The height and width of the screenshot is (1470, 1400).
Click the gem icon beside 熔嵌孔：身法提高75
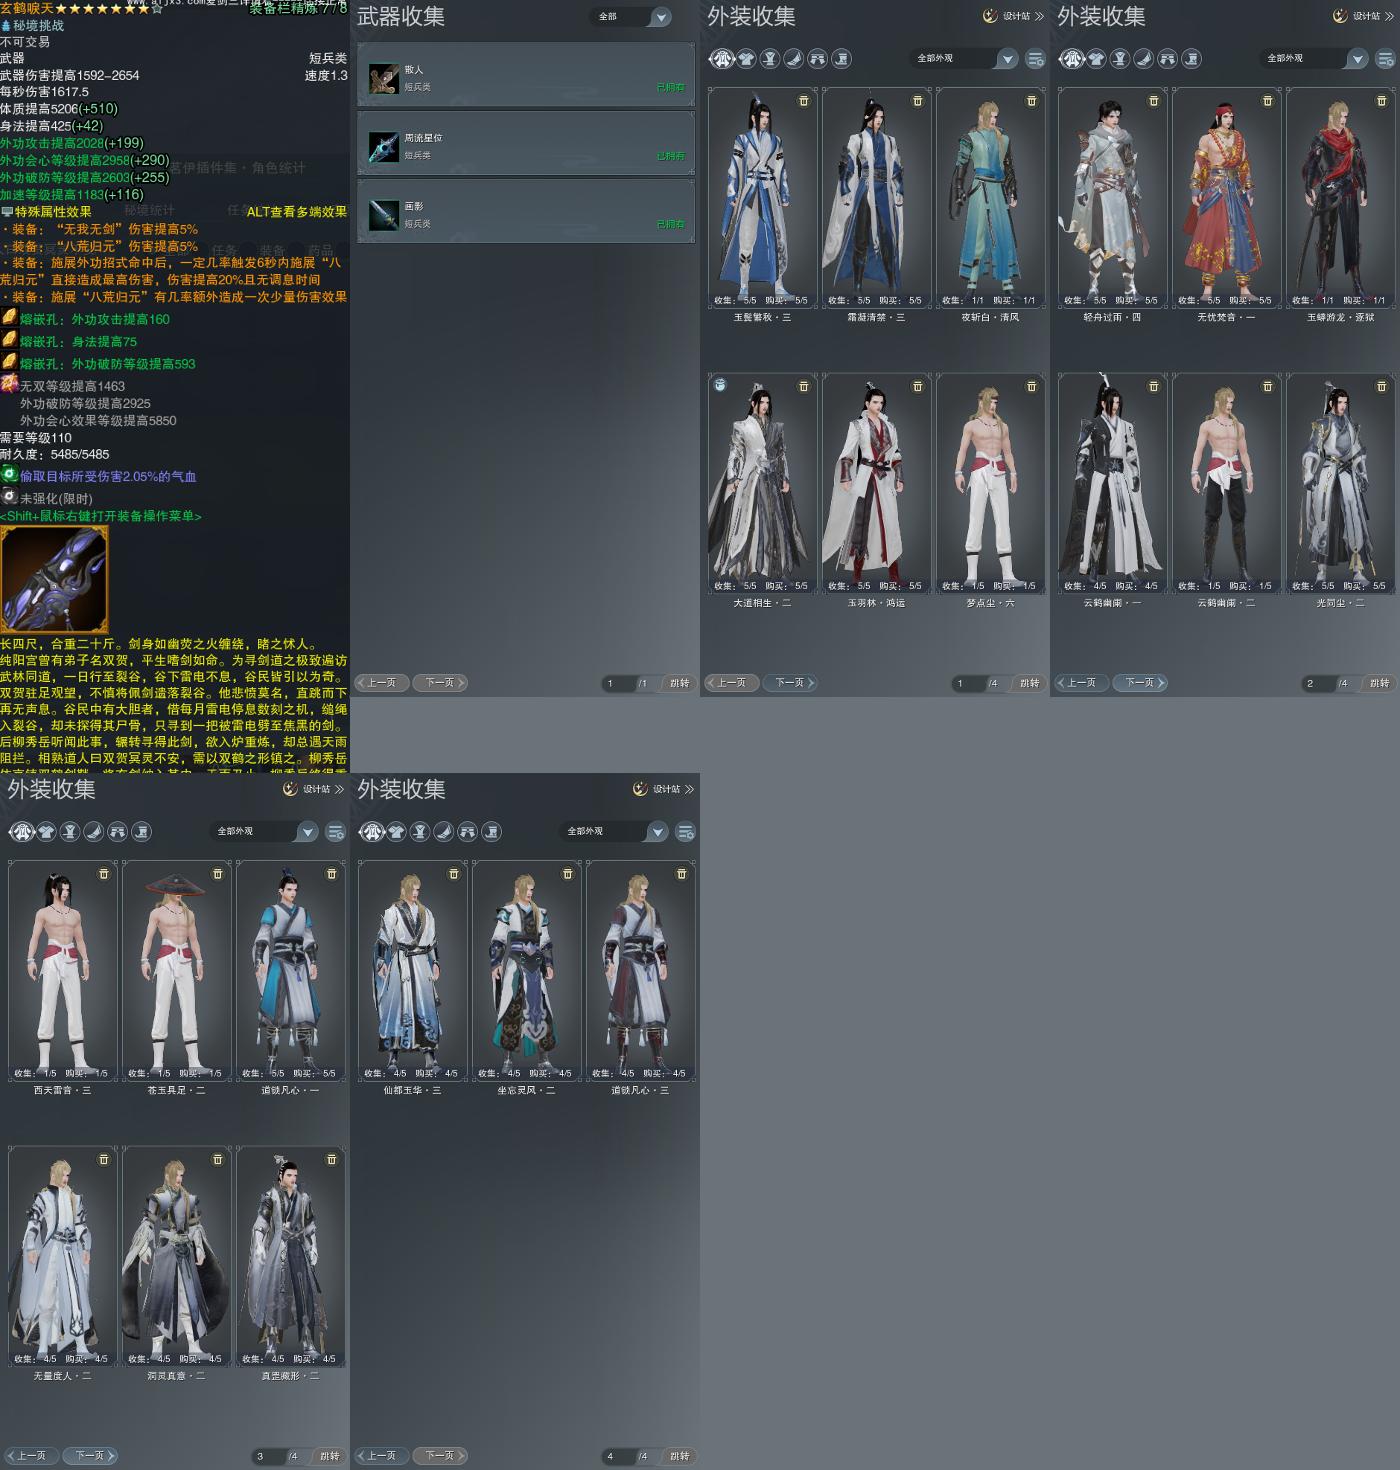pyautogui.click(x=9, y=340)
